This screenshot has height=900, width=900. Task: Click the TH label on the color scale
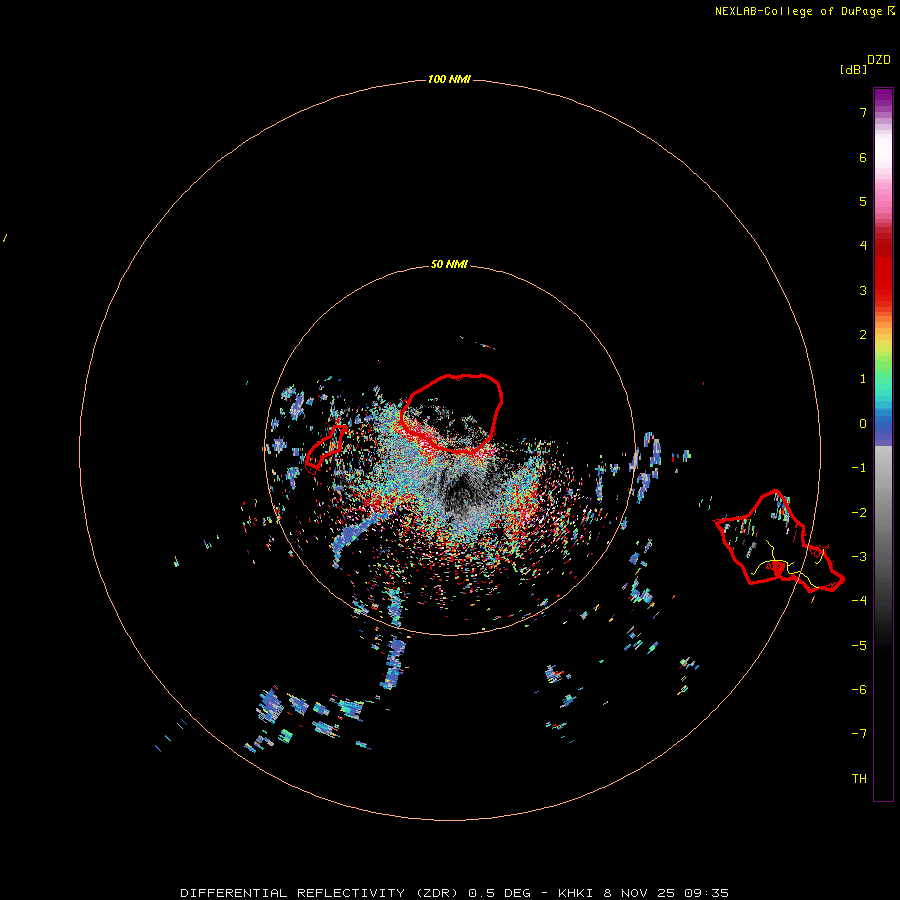(859, 778)
